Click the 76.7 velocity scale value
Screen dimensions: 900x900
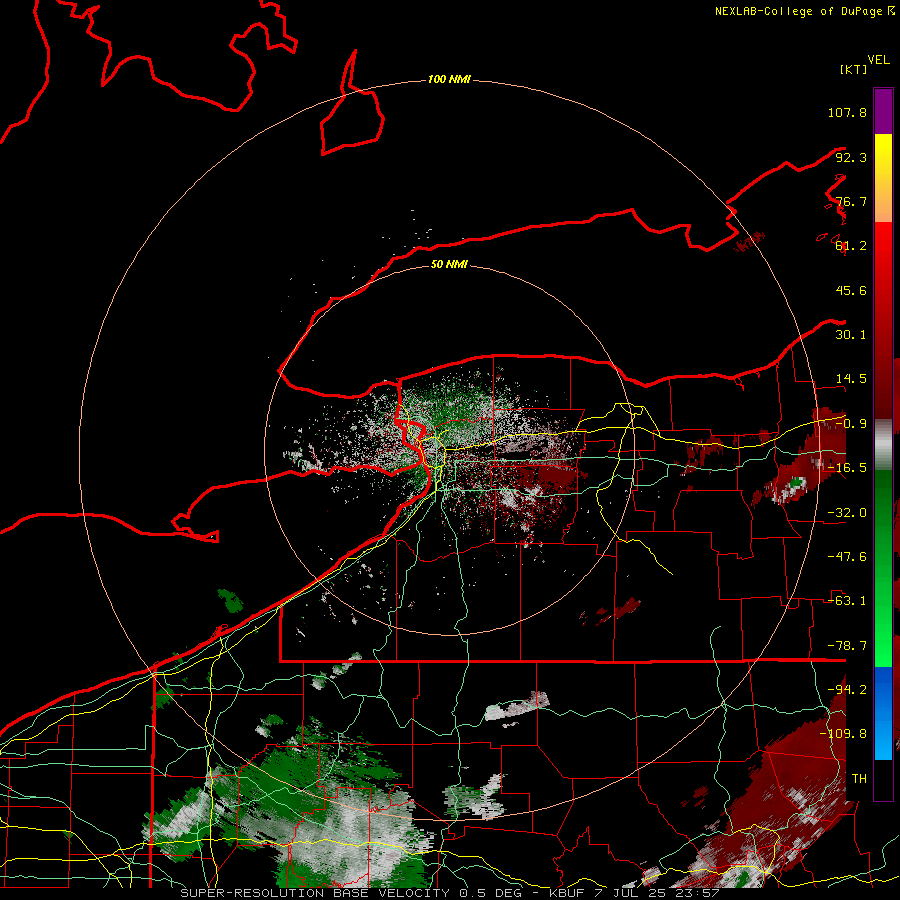tap(851, 201)
